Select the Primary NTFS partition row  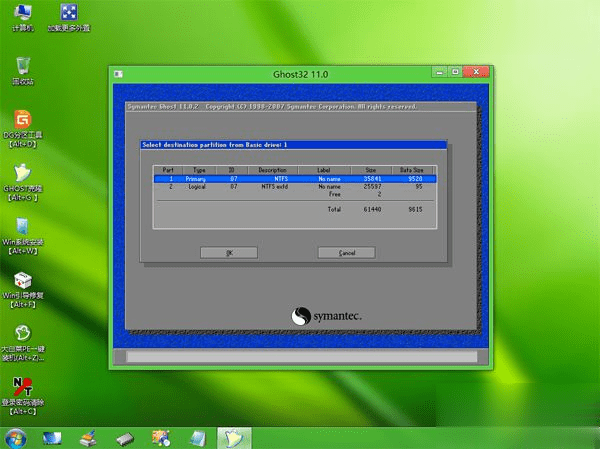coord(295,179)
